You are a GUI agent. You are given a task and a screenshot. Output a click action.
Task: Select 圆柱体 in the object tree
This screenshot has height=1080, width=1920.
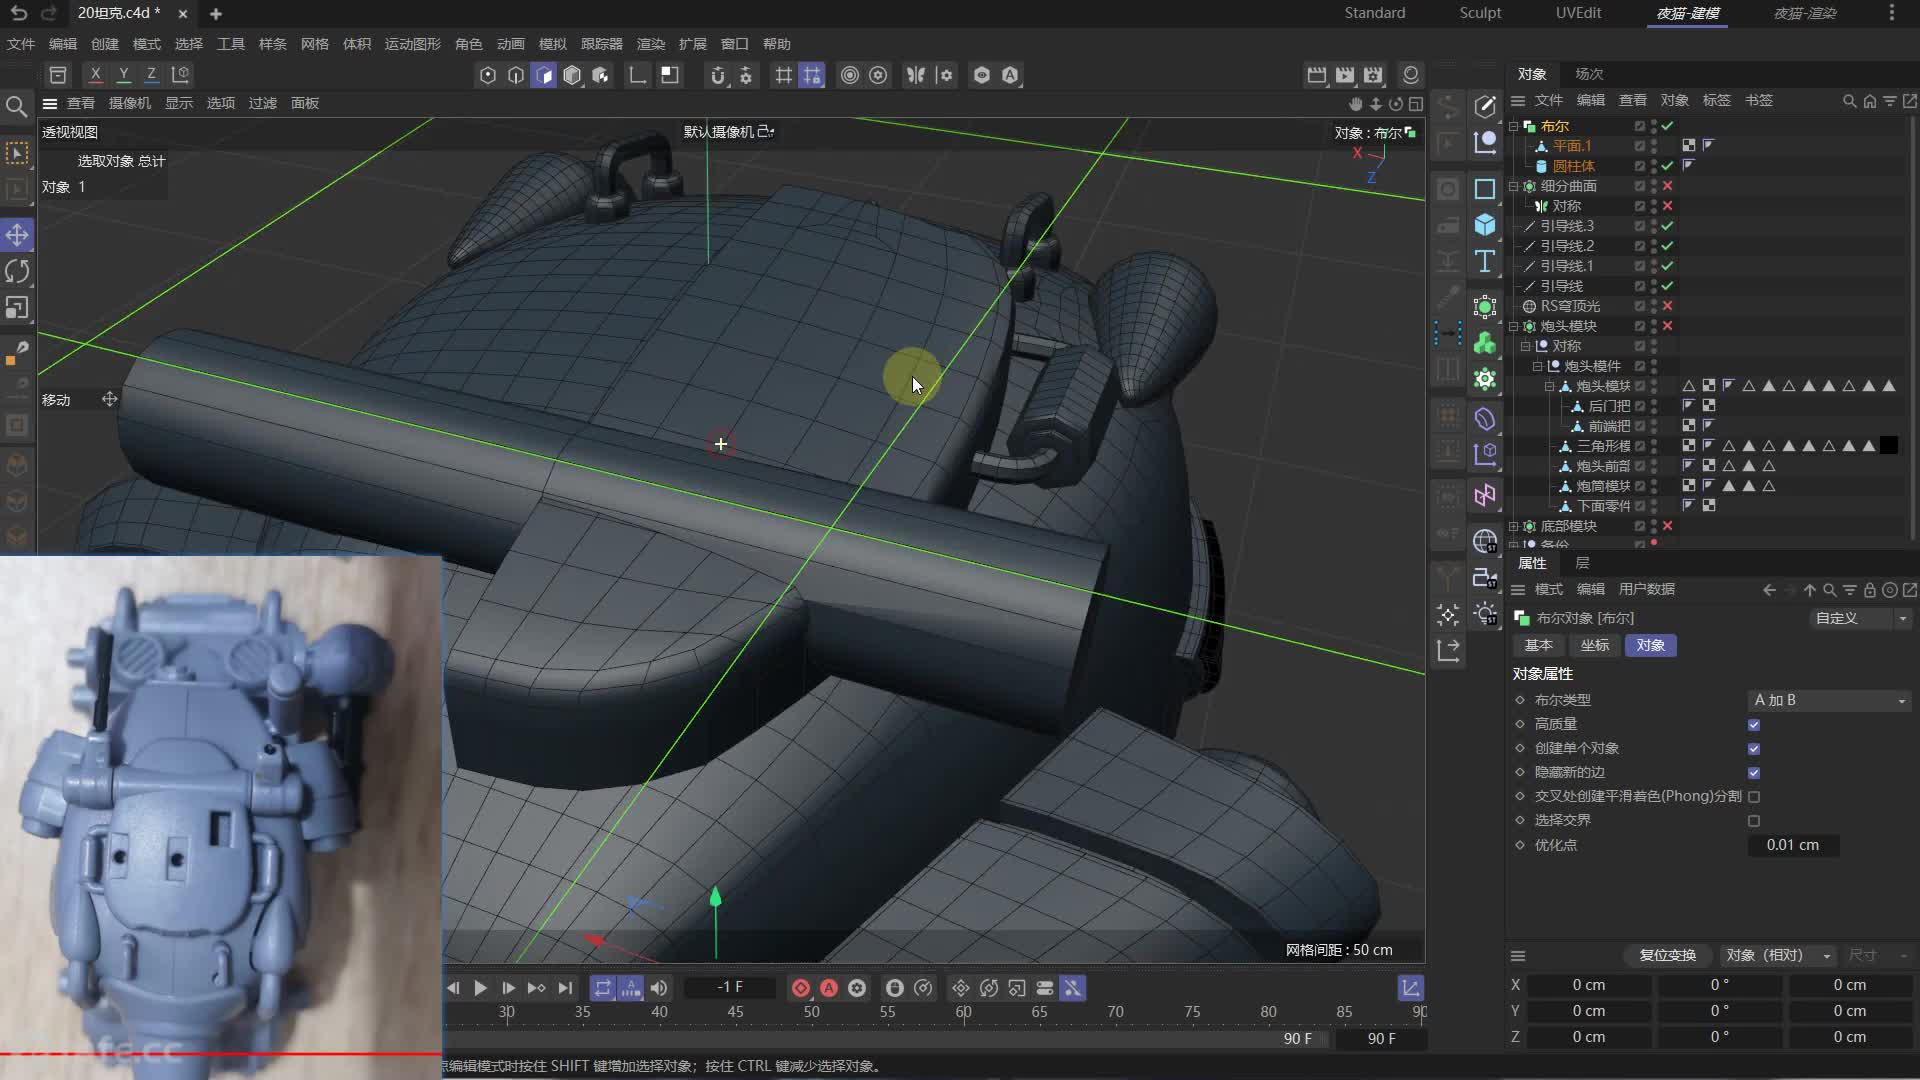pyautogui.click(x=1574, y=166)
